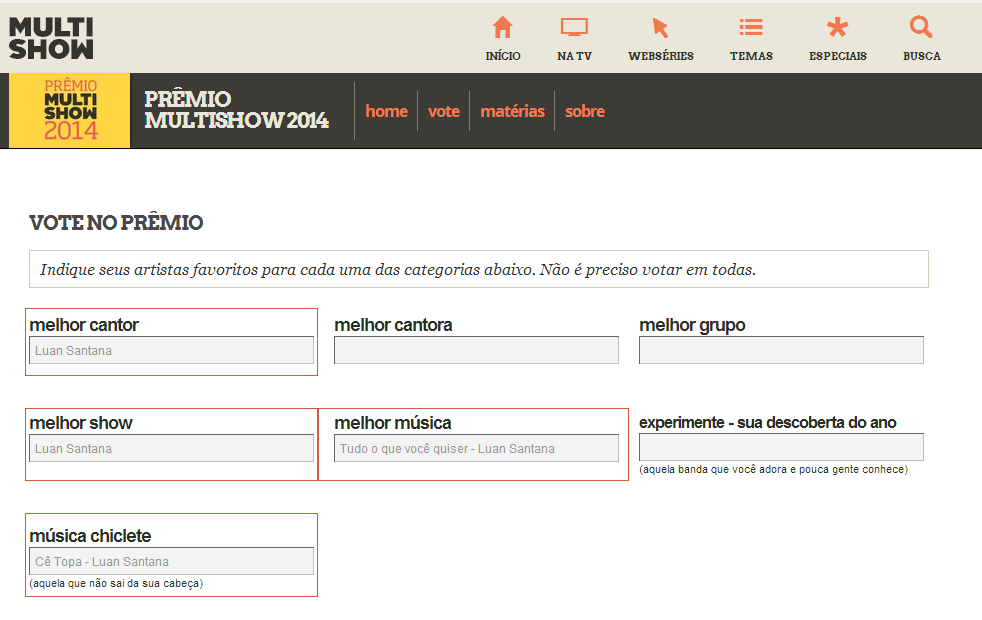Select the Webséries cursor icon
This screenshot has height=620, width=982.
[x=661, y=28]
